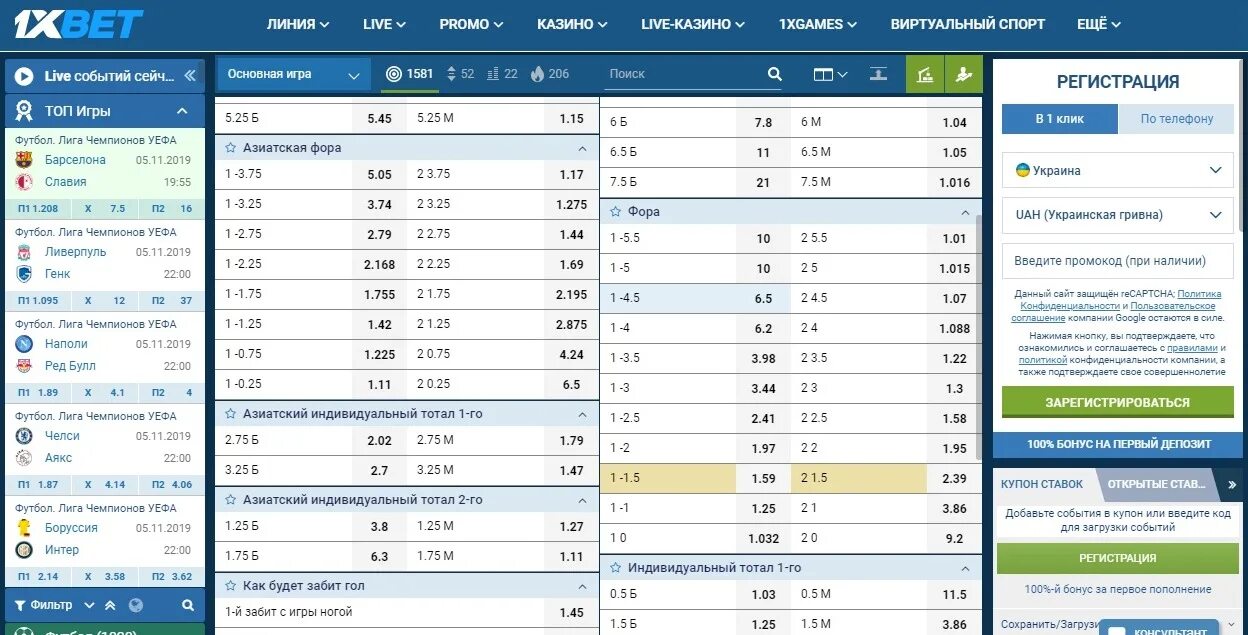Click the Live events play icon
This screenshot has width=1248, height=635.
tap(24, 76)
